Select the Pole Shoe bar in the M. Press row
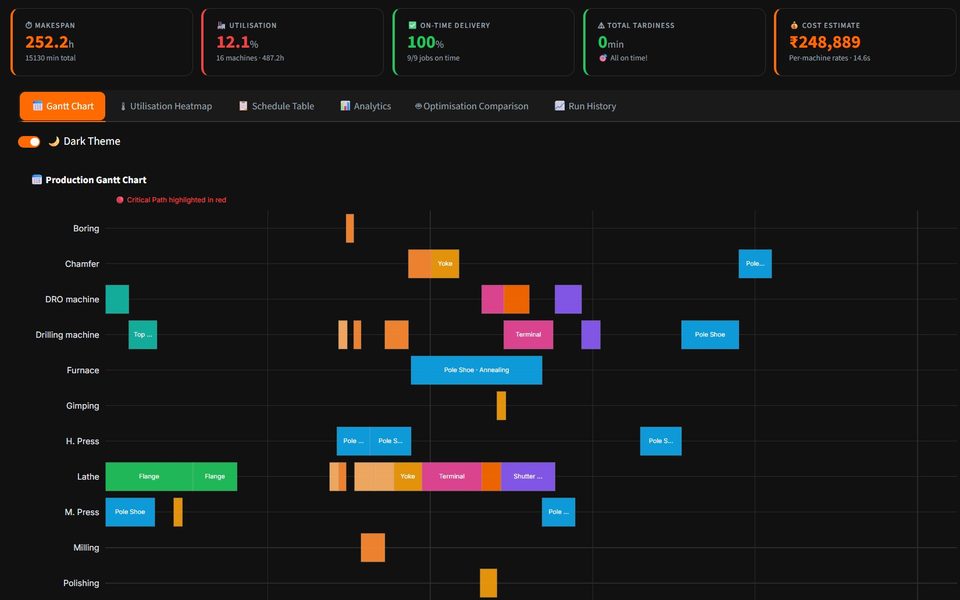The image size is (960, 600). [x=130, y=512]
